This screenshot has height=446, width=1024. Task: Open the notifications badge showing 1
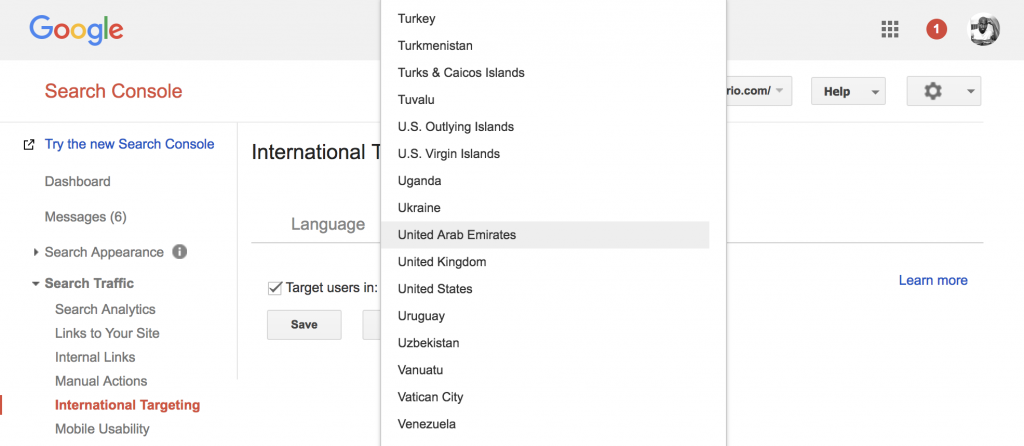pyautogui.click(x=936, y=29)
